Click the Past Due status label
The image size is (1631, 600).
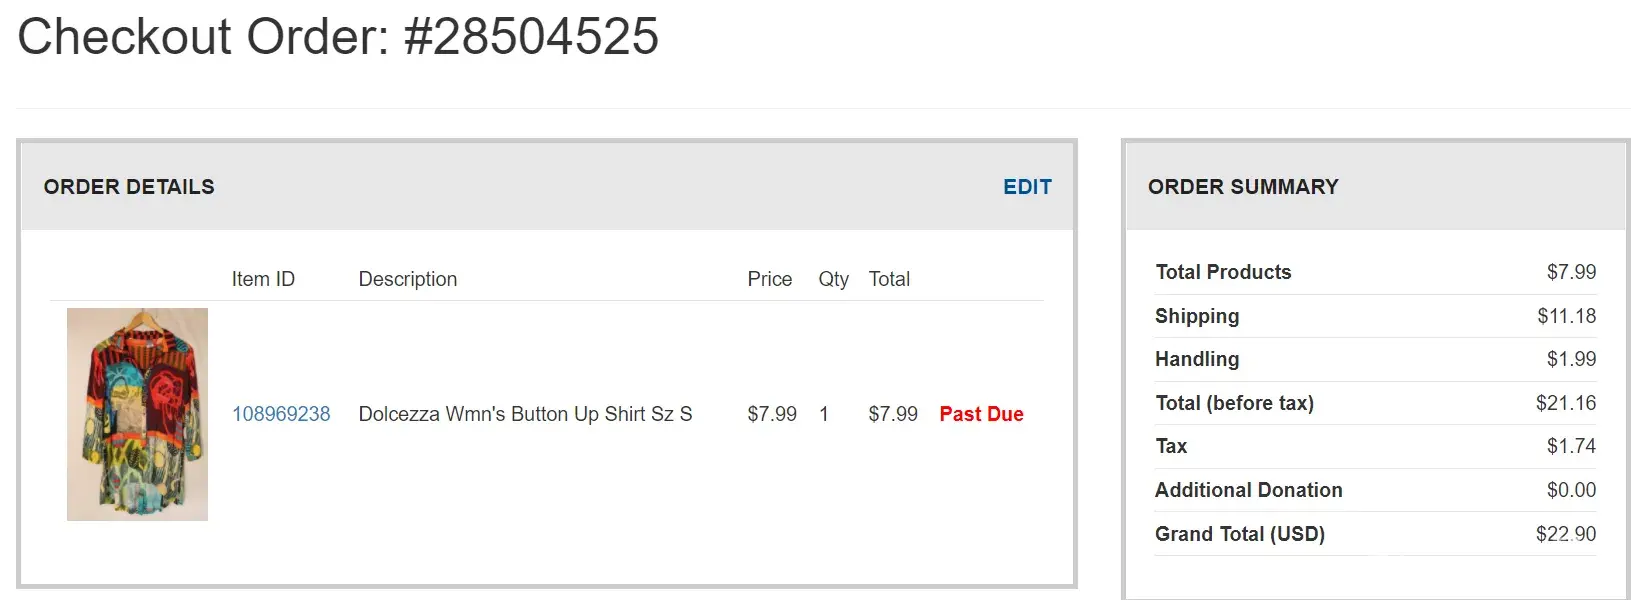coord(981,414)
